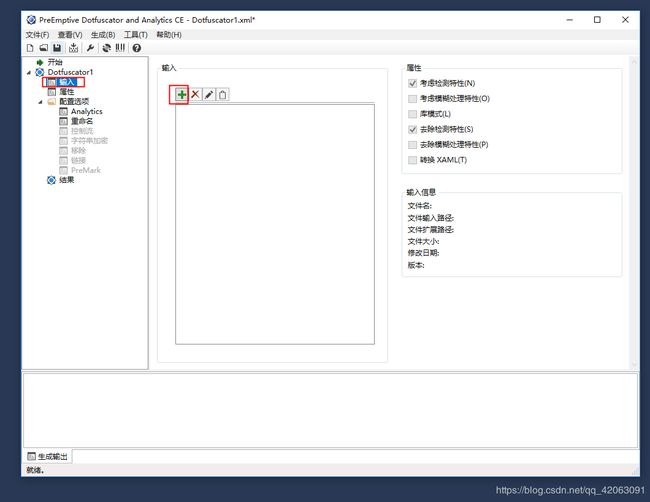Click the greyed 链接 tree item

coord(78,160)
